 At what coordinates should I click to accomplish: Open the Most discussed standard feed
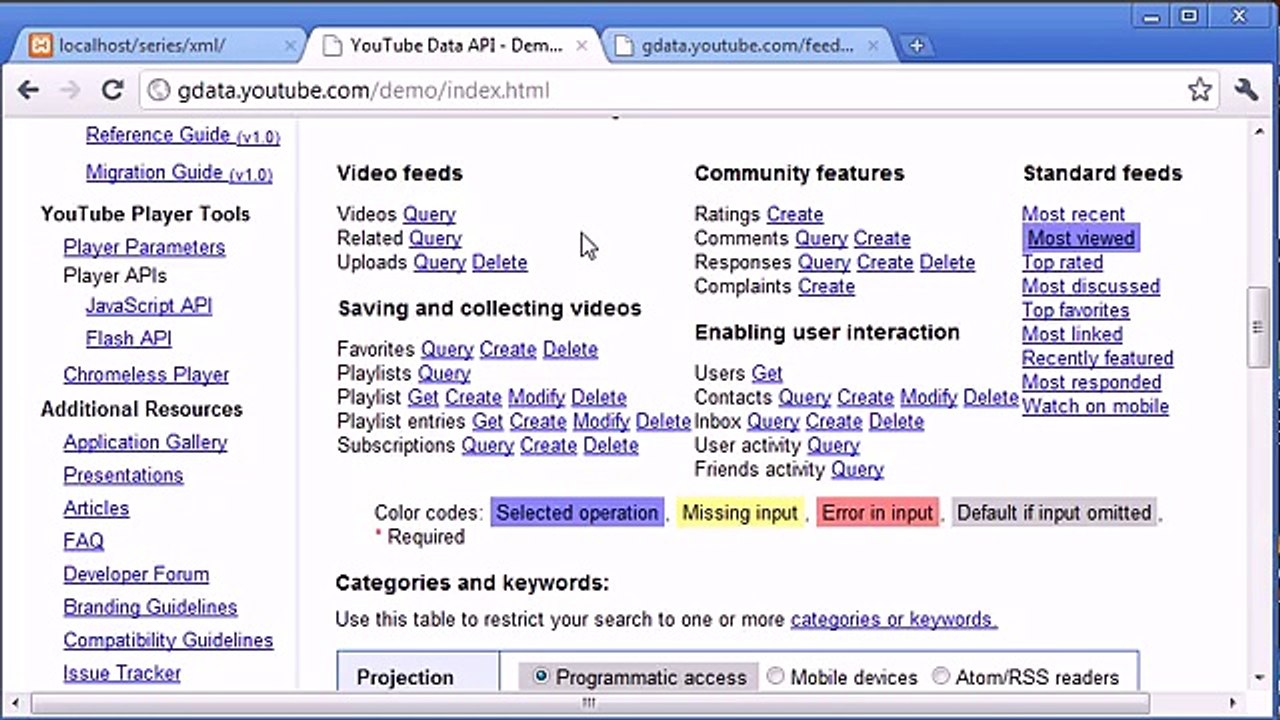pos(1091,286)
